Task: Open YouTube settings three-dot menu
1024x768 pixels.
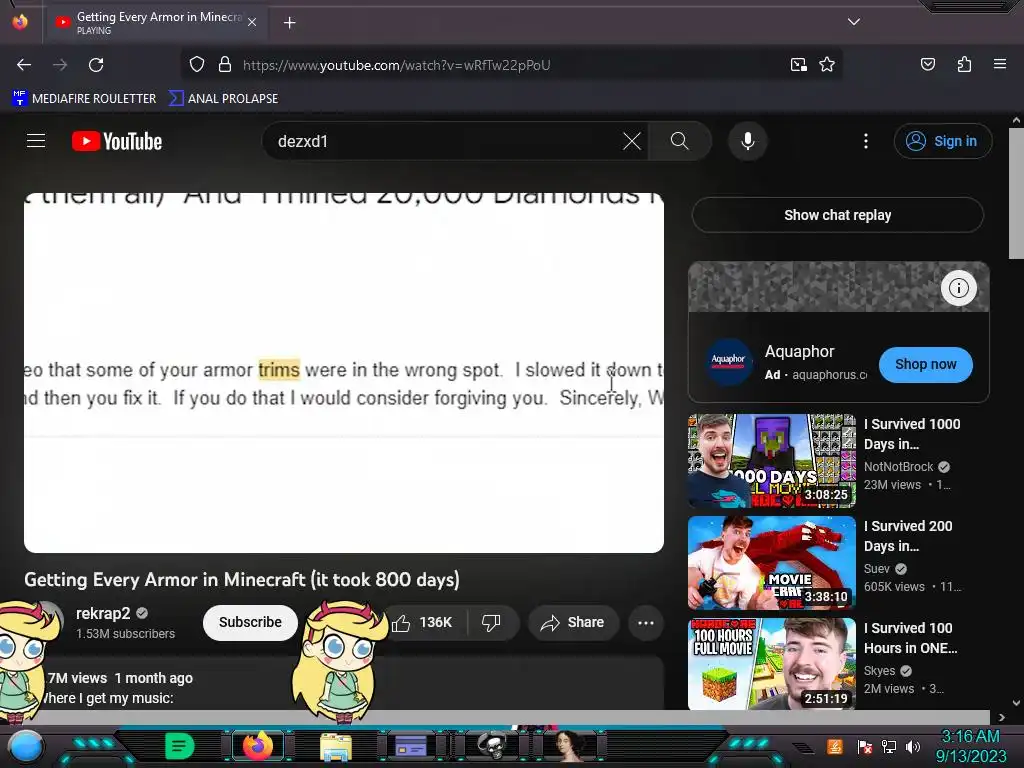Action: [865, 141]
